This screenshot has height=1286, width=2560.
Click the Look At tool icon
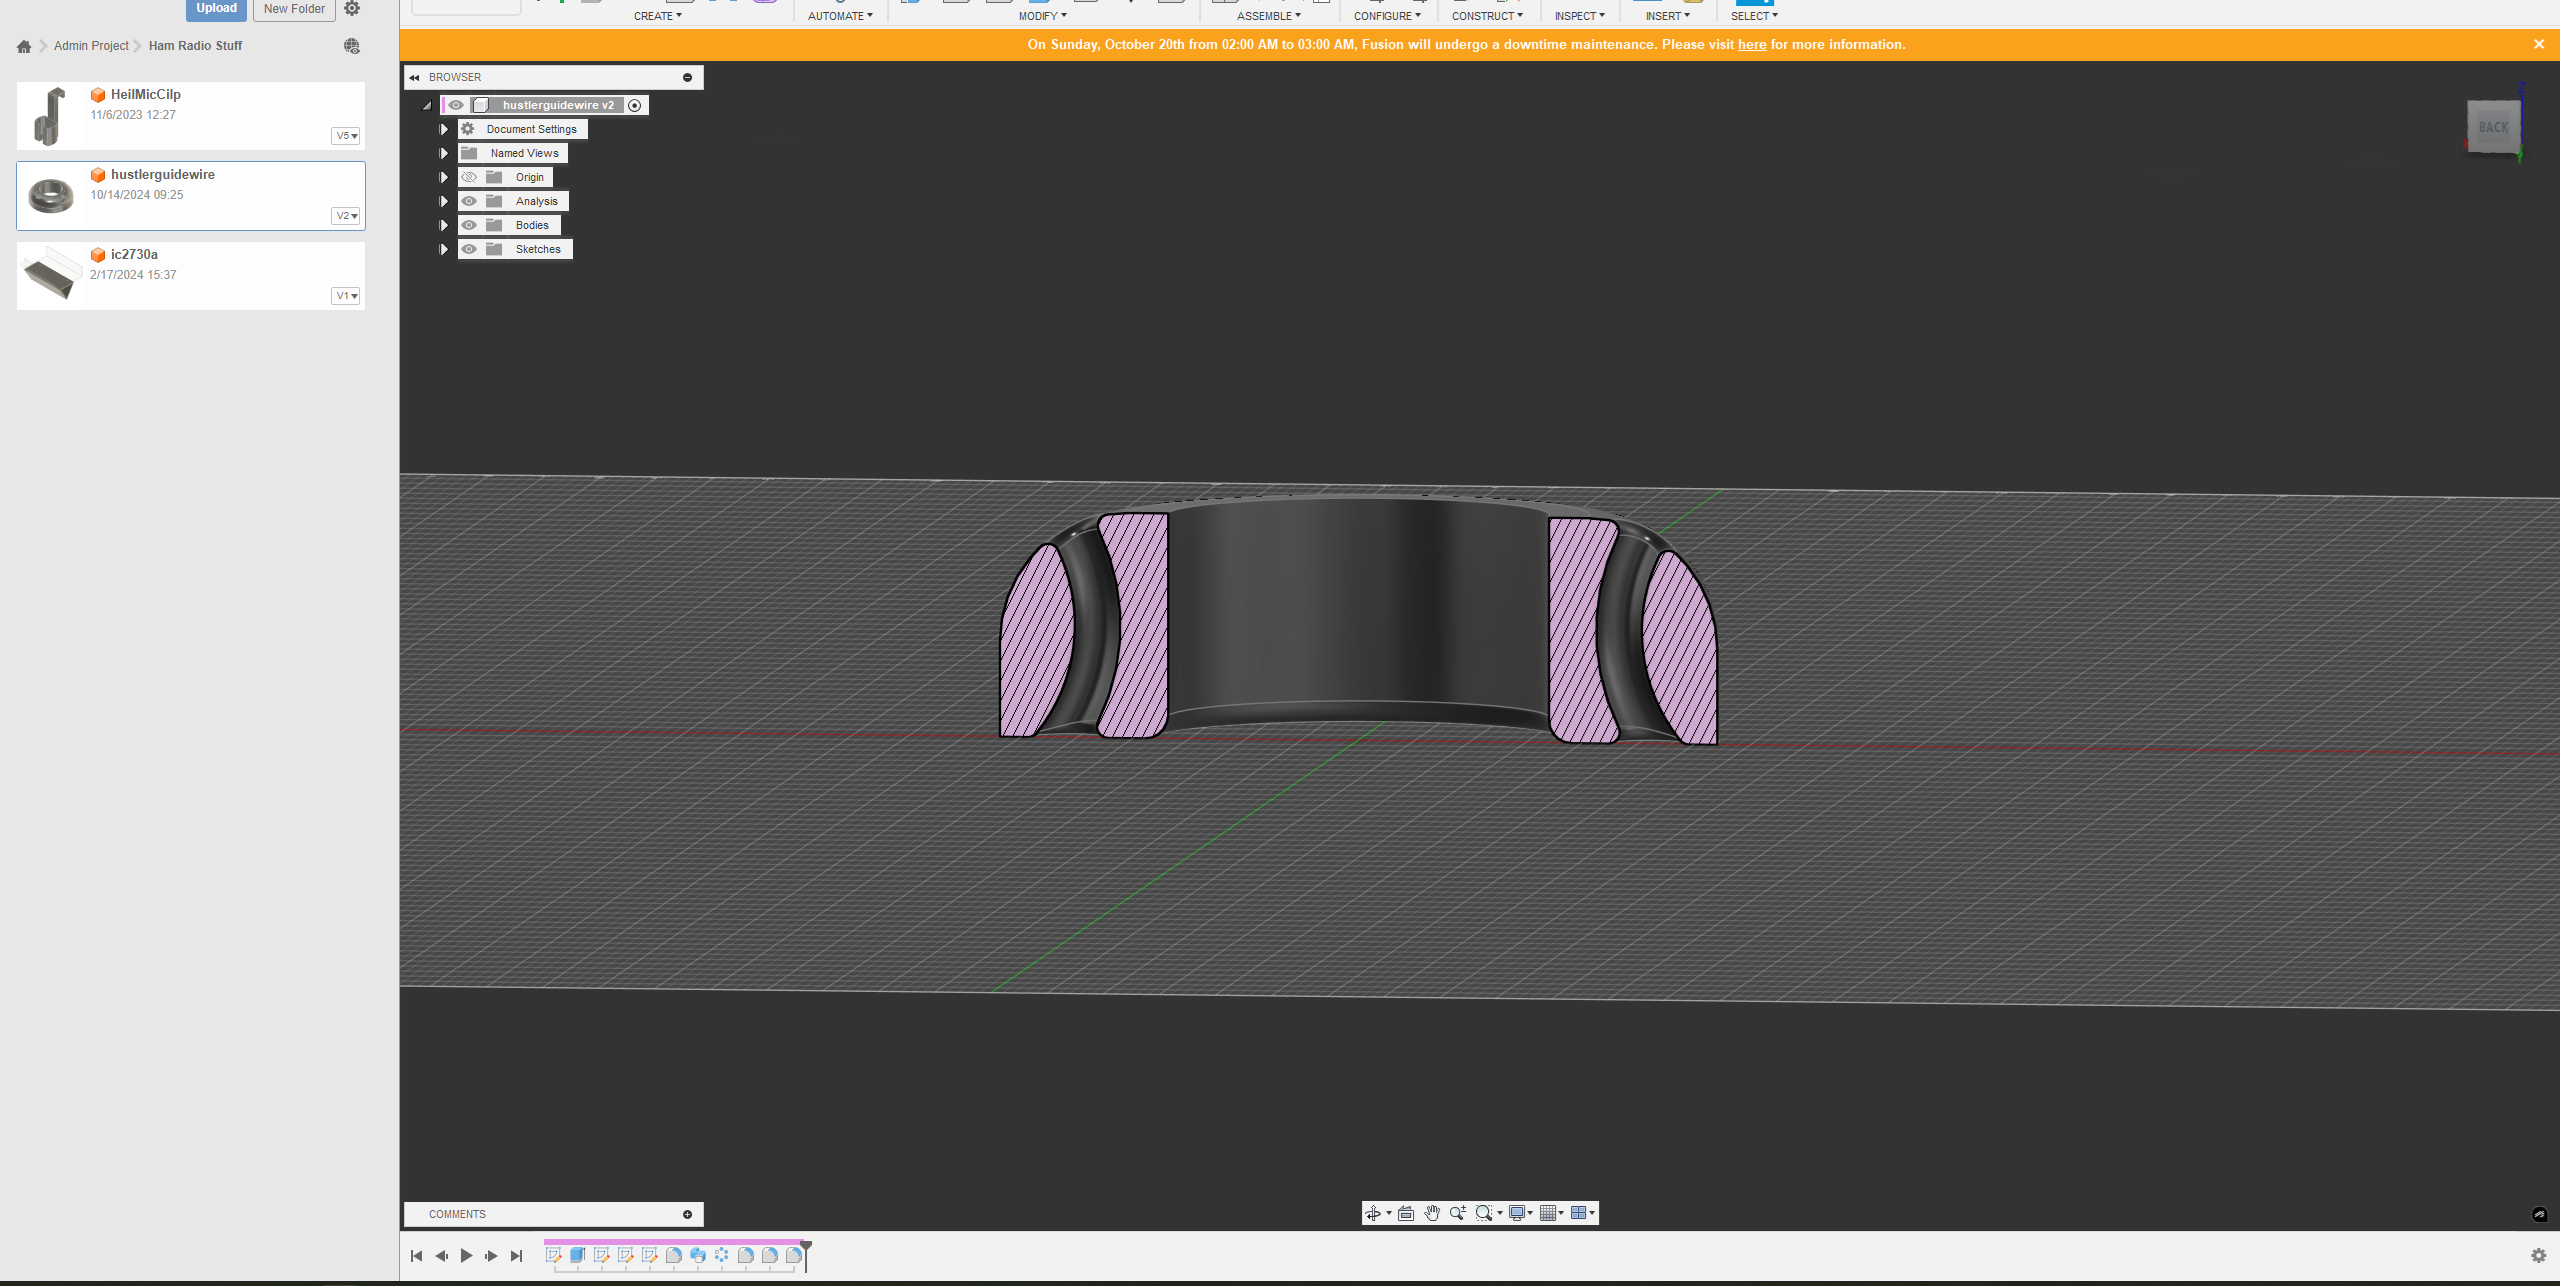click(x=1406, y=1213)
